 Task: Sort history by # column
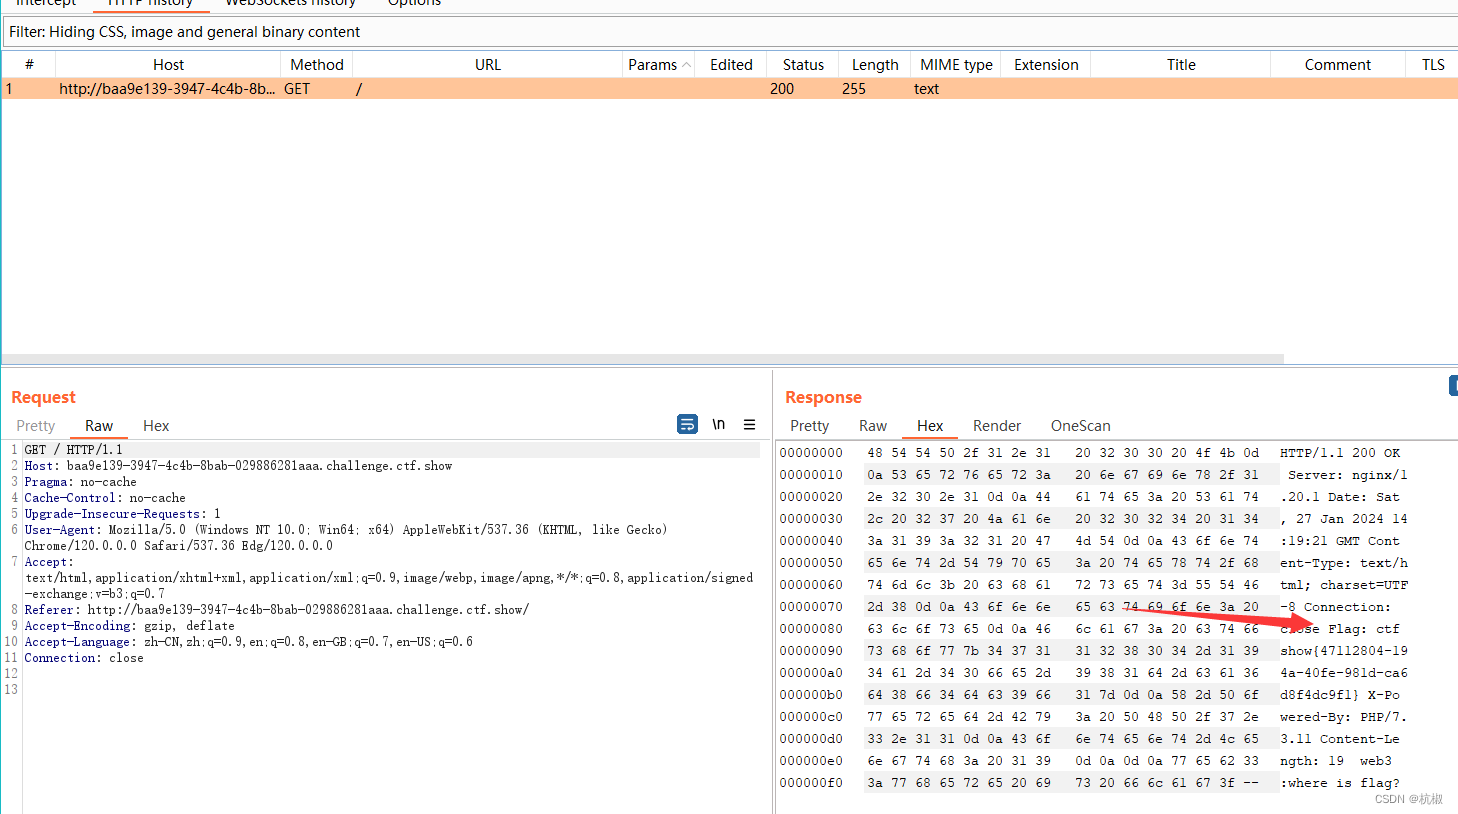[29, 65]
